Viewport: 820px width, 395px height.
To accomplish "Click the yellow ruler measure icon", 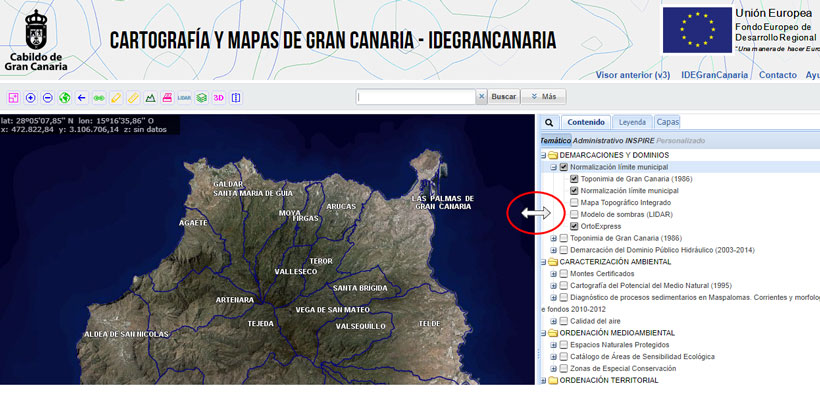I will 133,97.
